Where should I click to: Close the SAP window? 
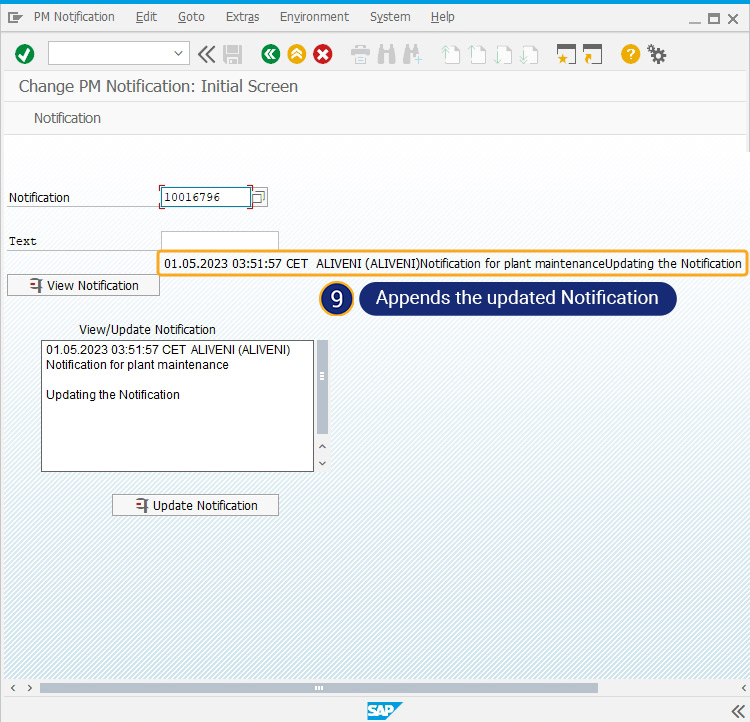733,19
